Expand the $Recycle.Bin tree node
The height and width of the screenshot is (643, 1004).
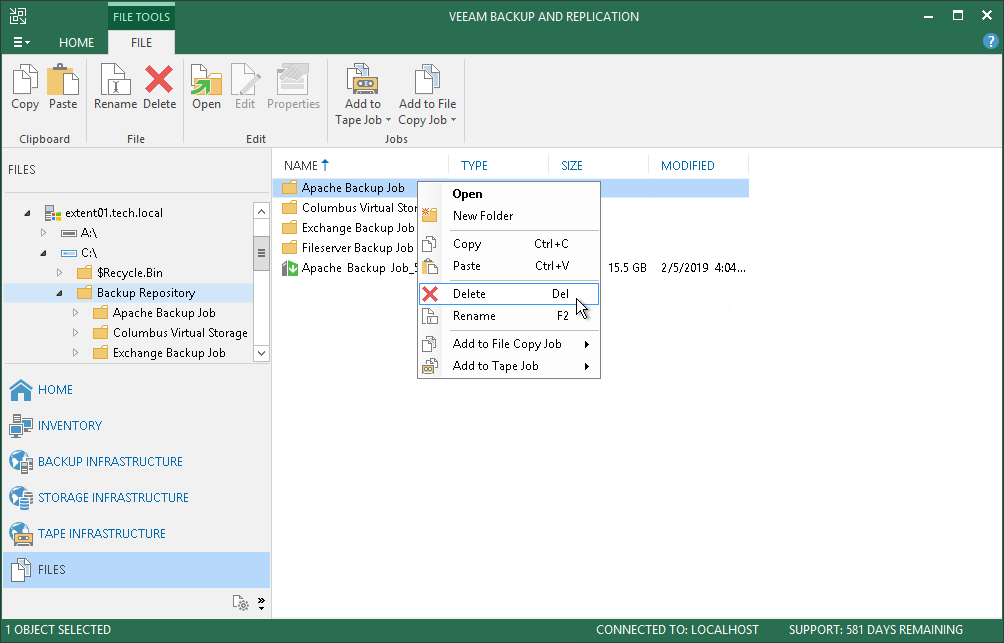[x=59, y=273]
